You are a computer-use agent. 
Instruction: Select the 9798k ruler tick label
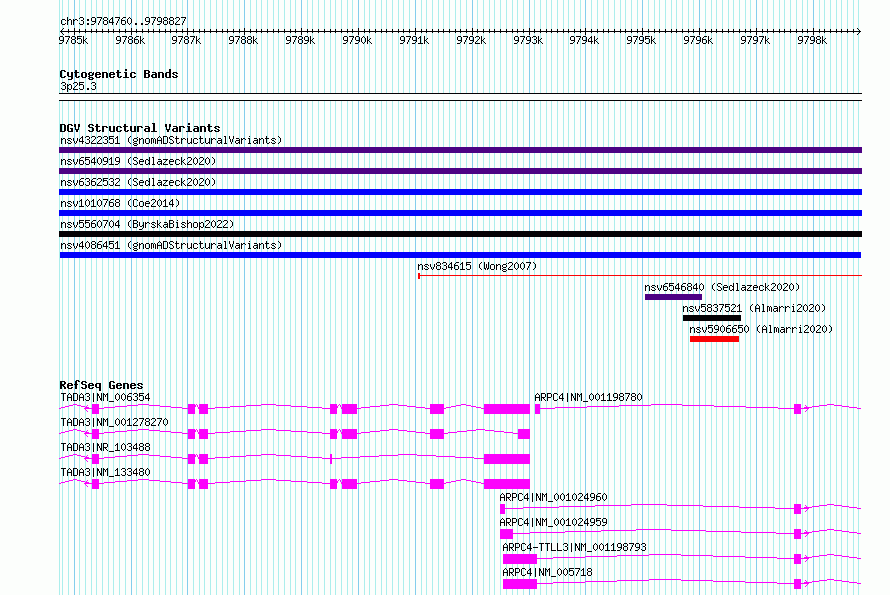tap(812, 41)
